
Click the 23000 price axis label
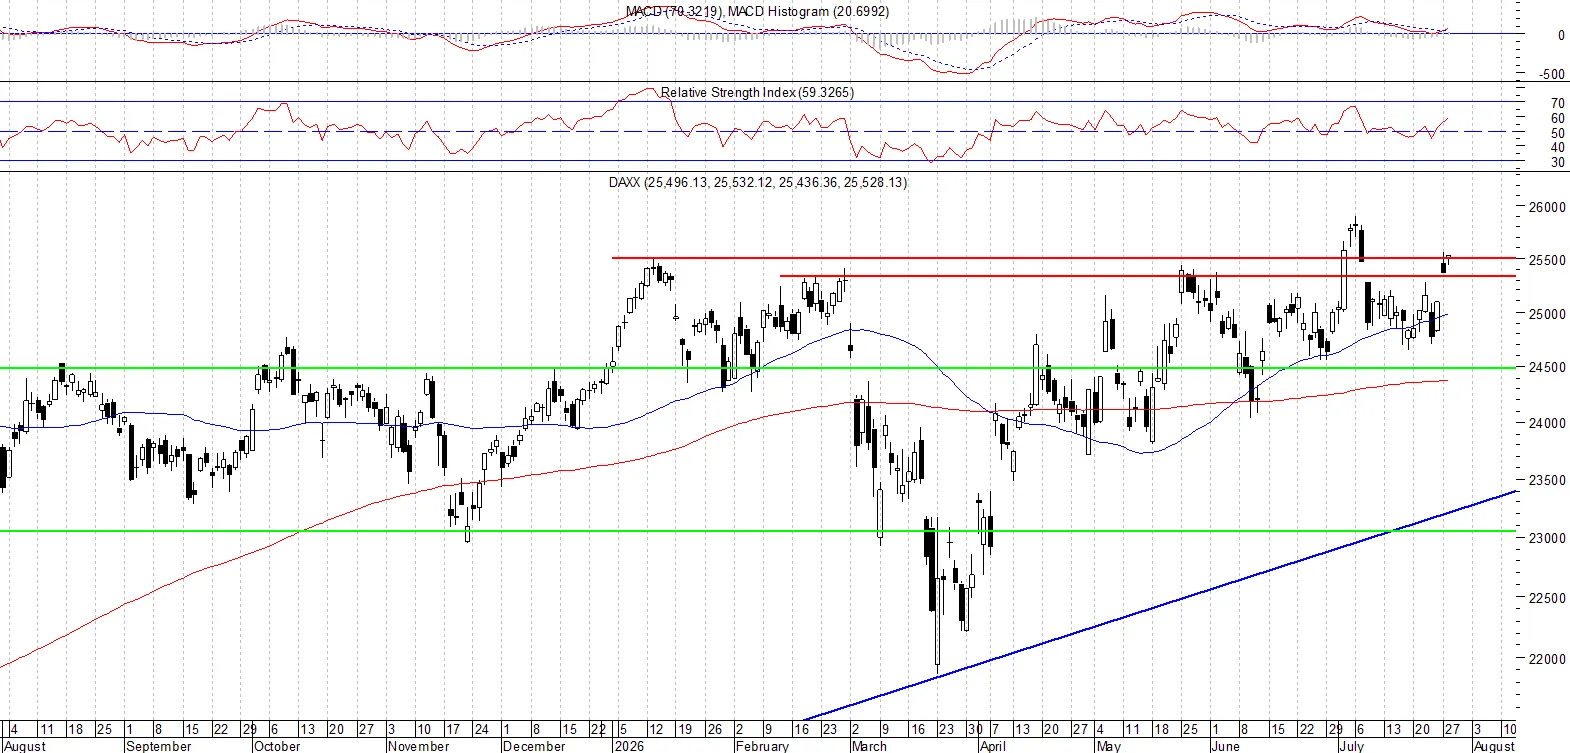pyautogui.click(x=1547, y=538)
